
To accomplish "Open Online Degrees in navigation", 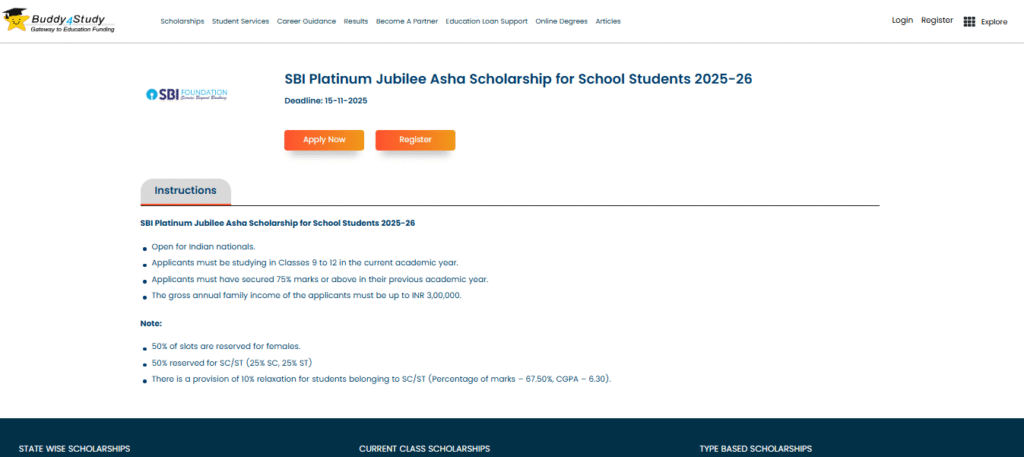I will point(561,21).
